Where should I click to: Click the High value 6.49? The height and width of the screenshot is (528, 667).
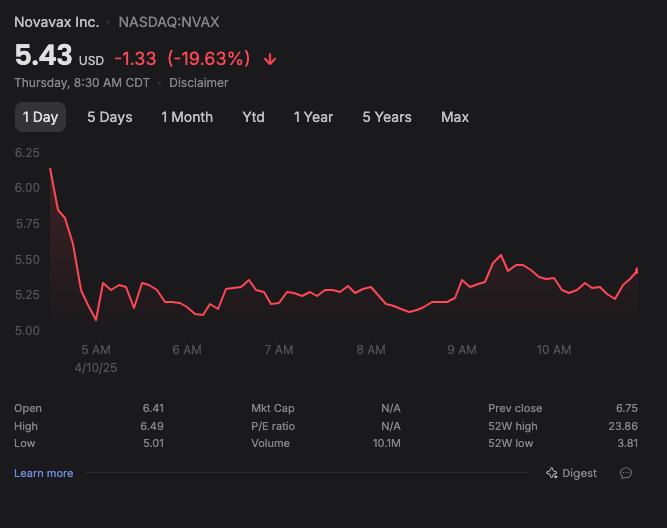tap(152, 426)
